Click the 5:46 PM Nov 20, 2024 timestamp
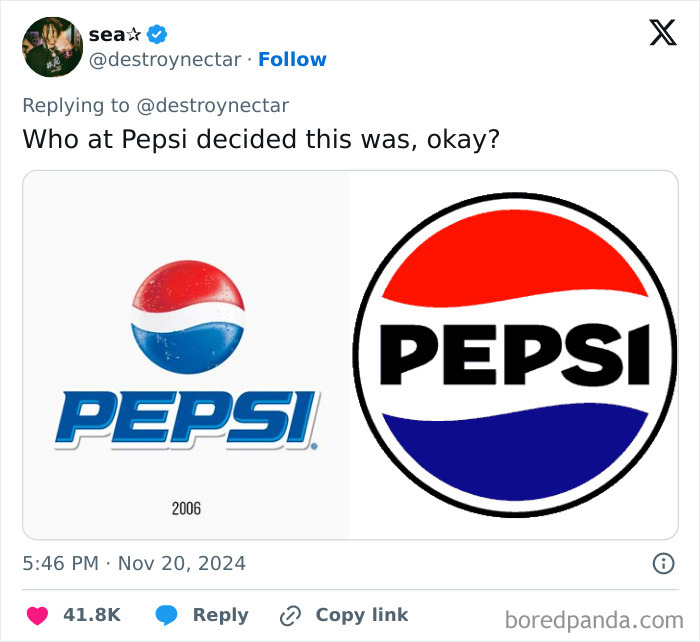This screenshot has width=700, height=642. (x=134, y=563)
